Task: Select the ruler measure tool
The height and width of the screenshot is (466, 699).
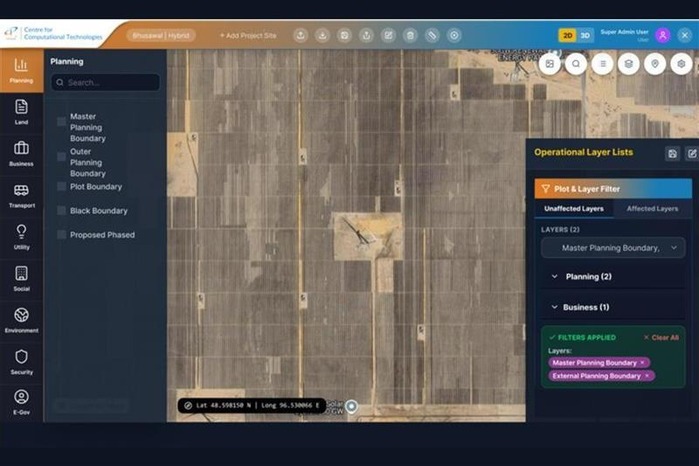Action: [x=432, y=35]
